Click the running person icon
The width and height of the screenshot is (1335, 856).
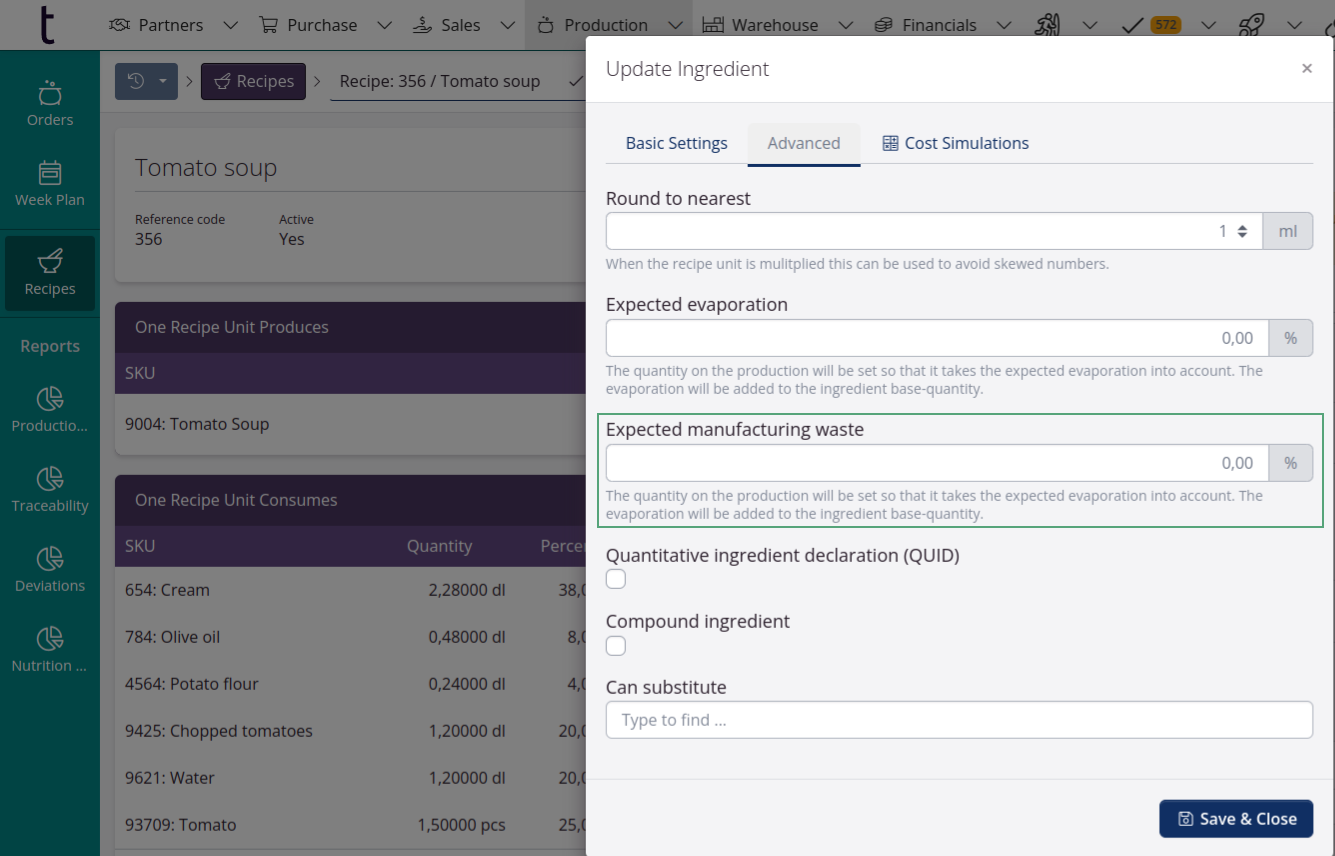[x=1047, y=25]
